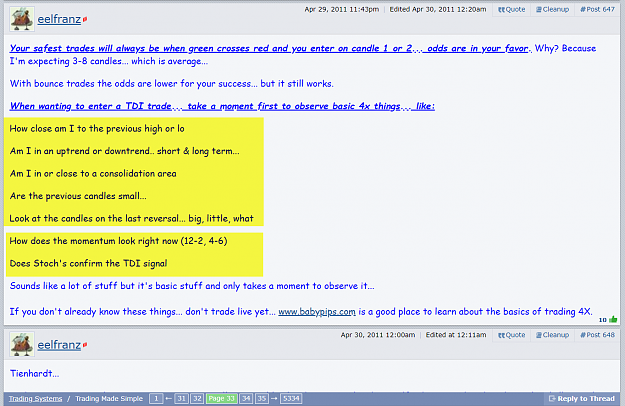Screen dimensions: 625x406
Task: Click 'Does Stoch's confirm the TDI signal' line
Action: 88,263
